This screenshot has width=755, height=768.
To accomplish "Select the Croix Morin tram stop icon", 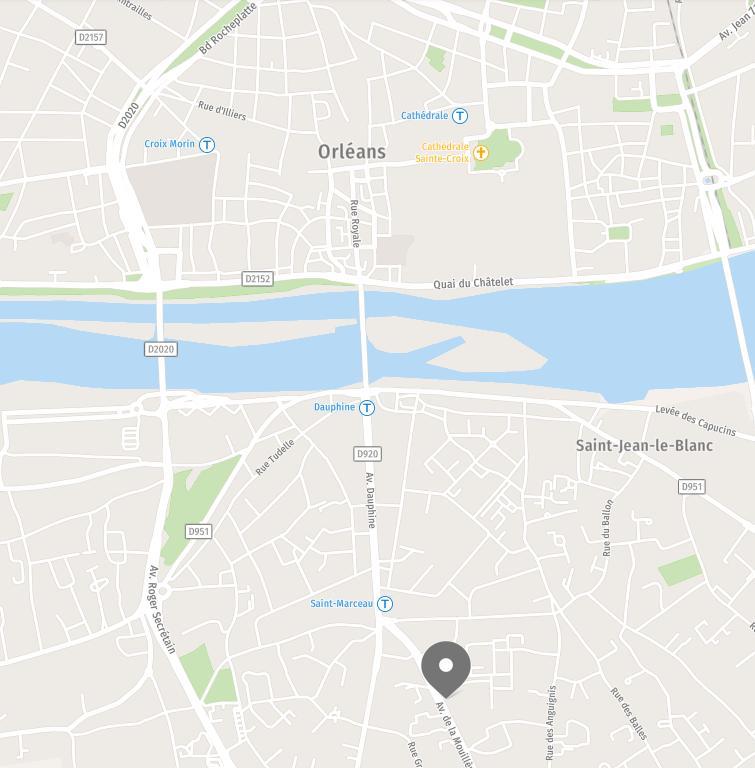I will click(207, 145).
